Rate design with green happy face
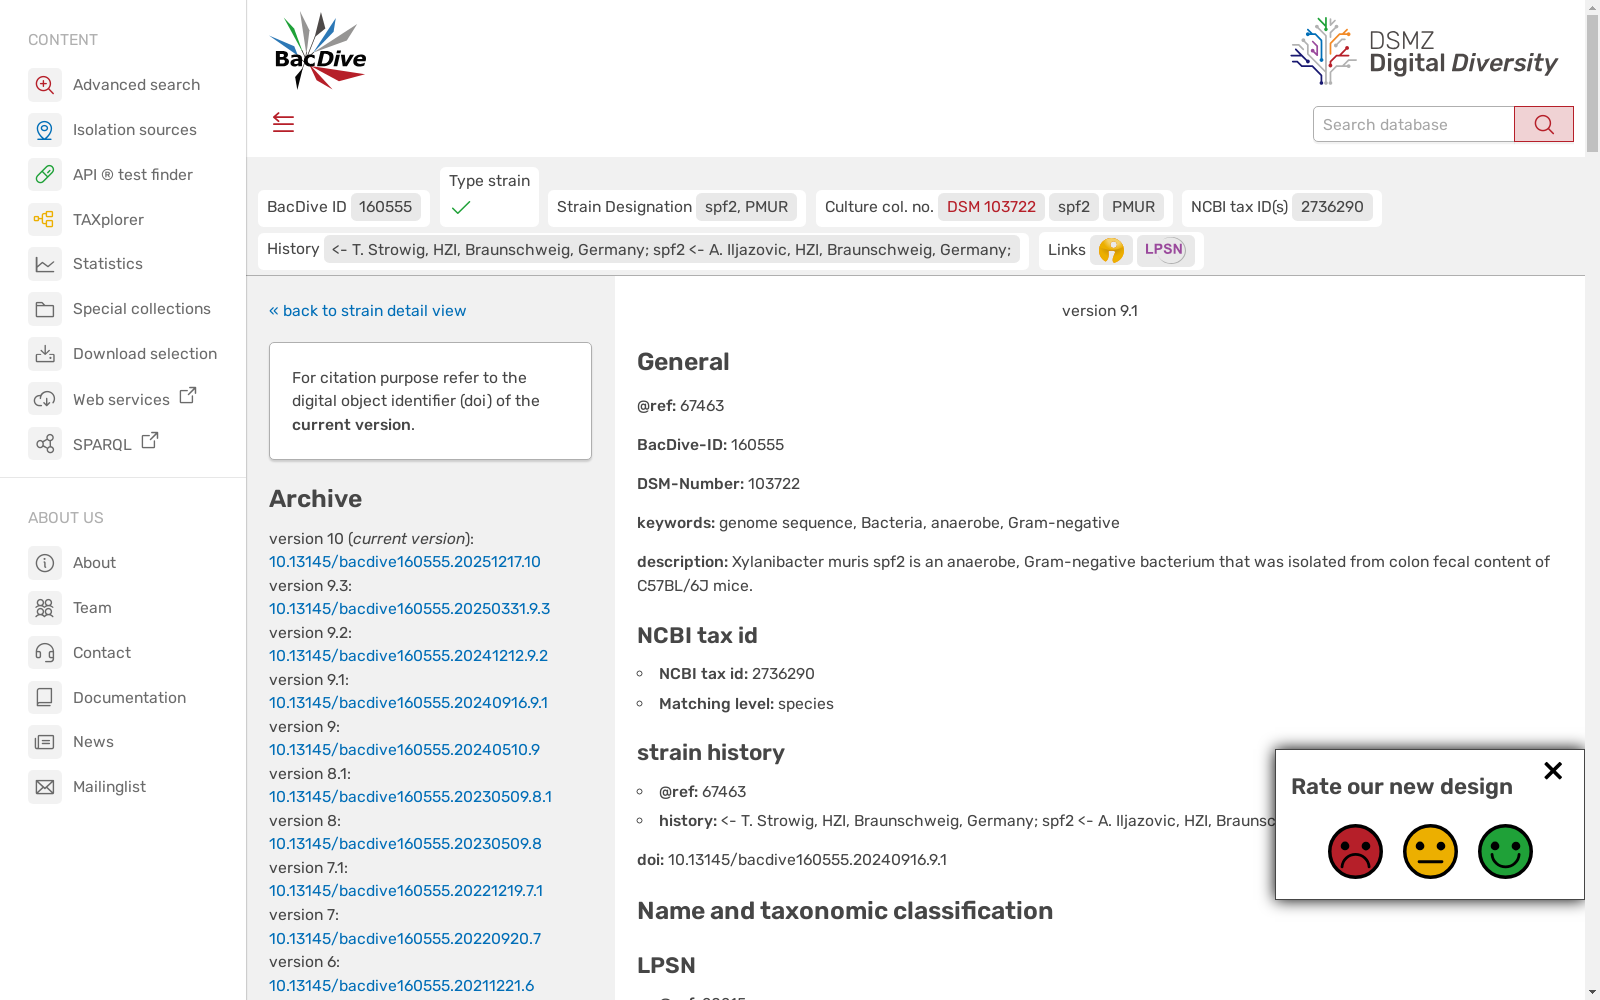 pos(1505,851)
